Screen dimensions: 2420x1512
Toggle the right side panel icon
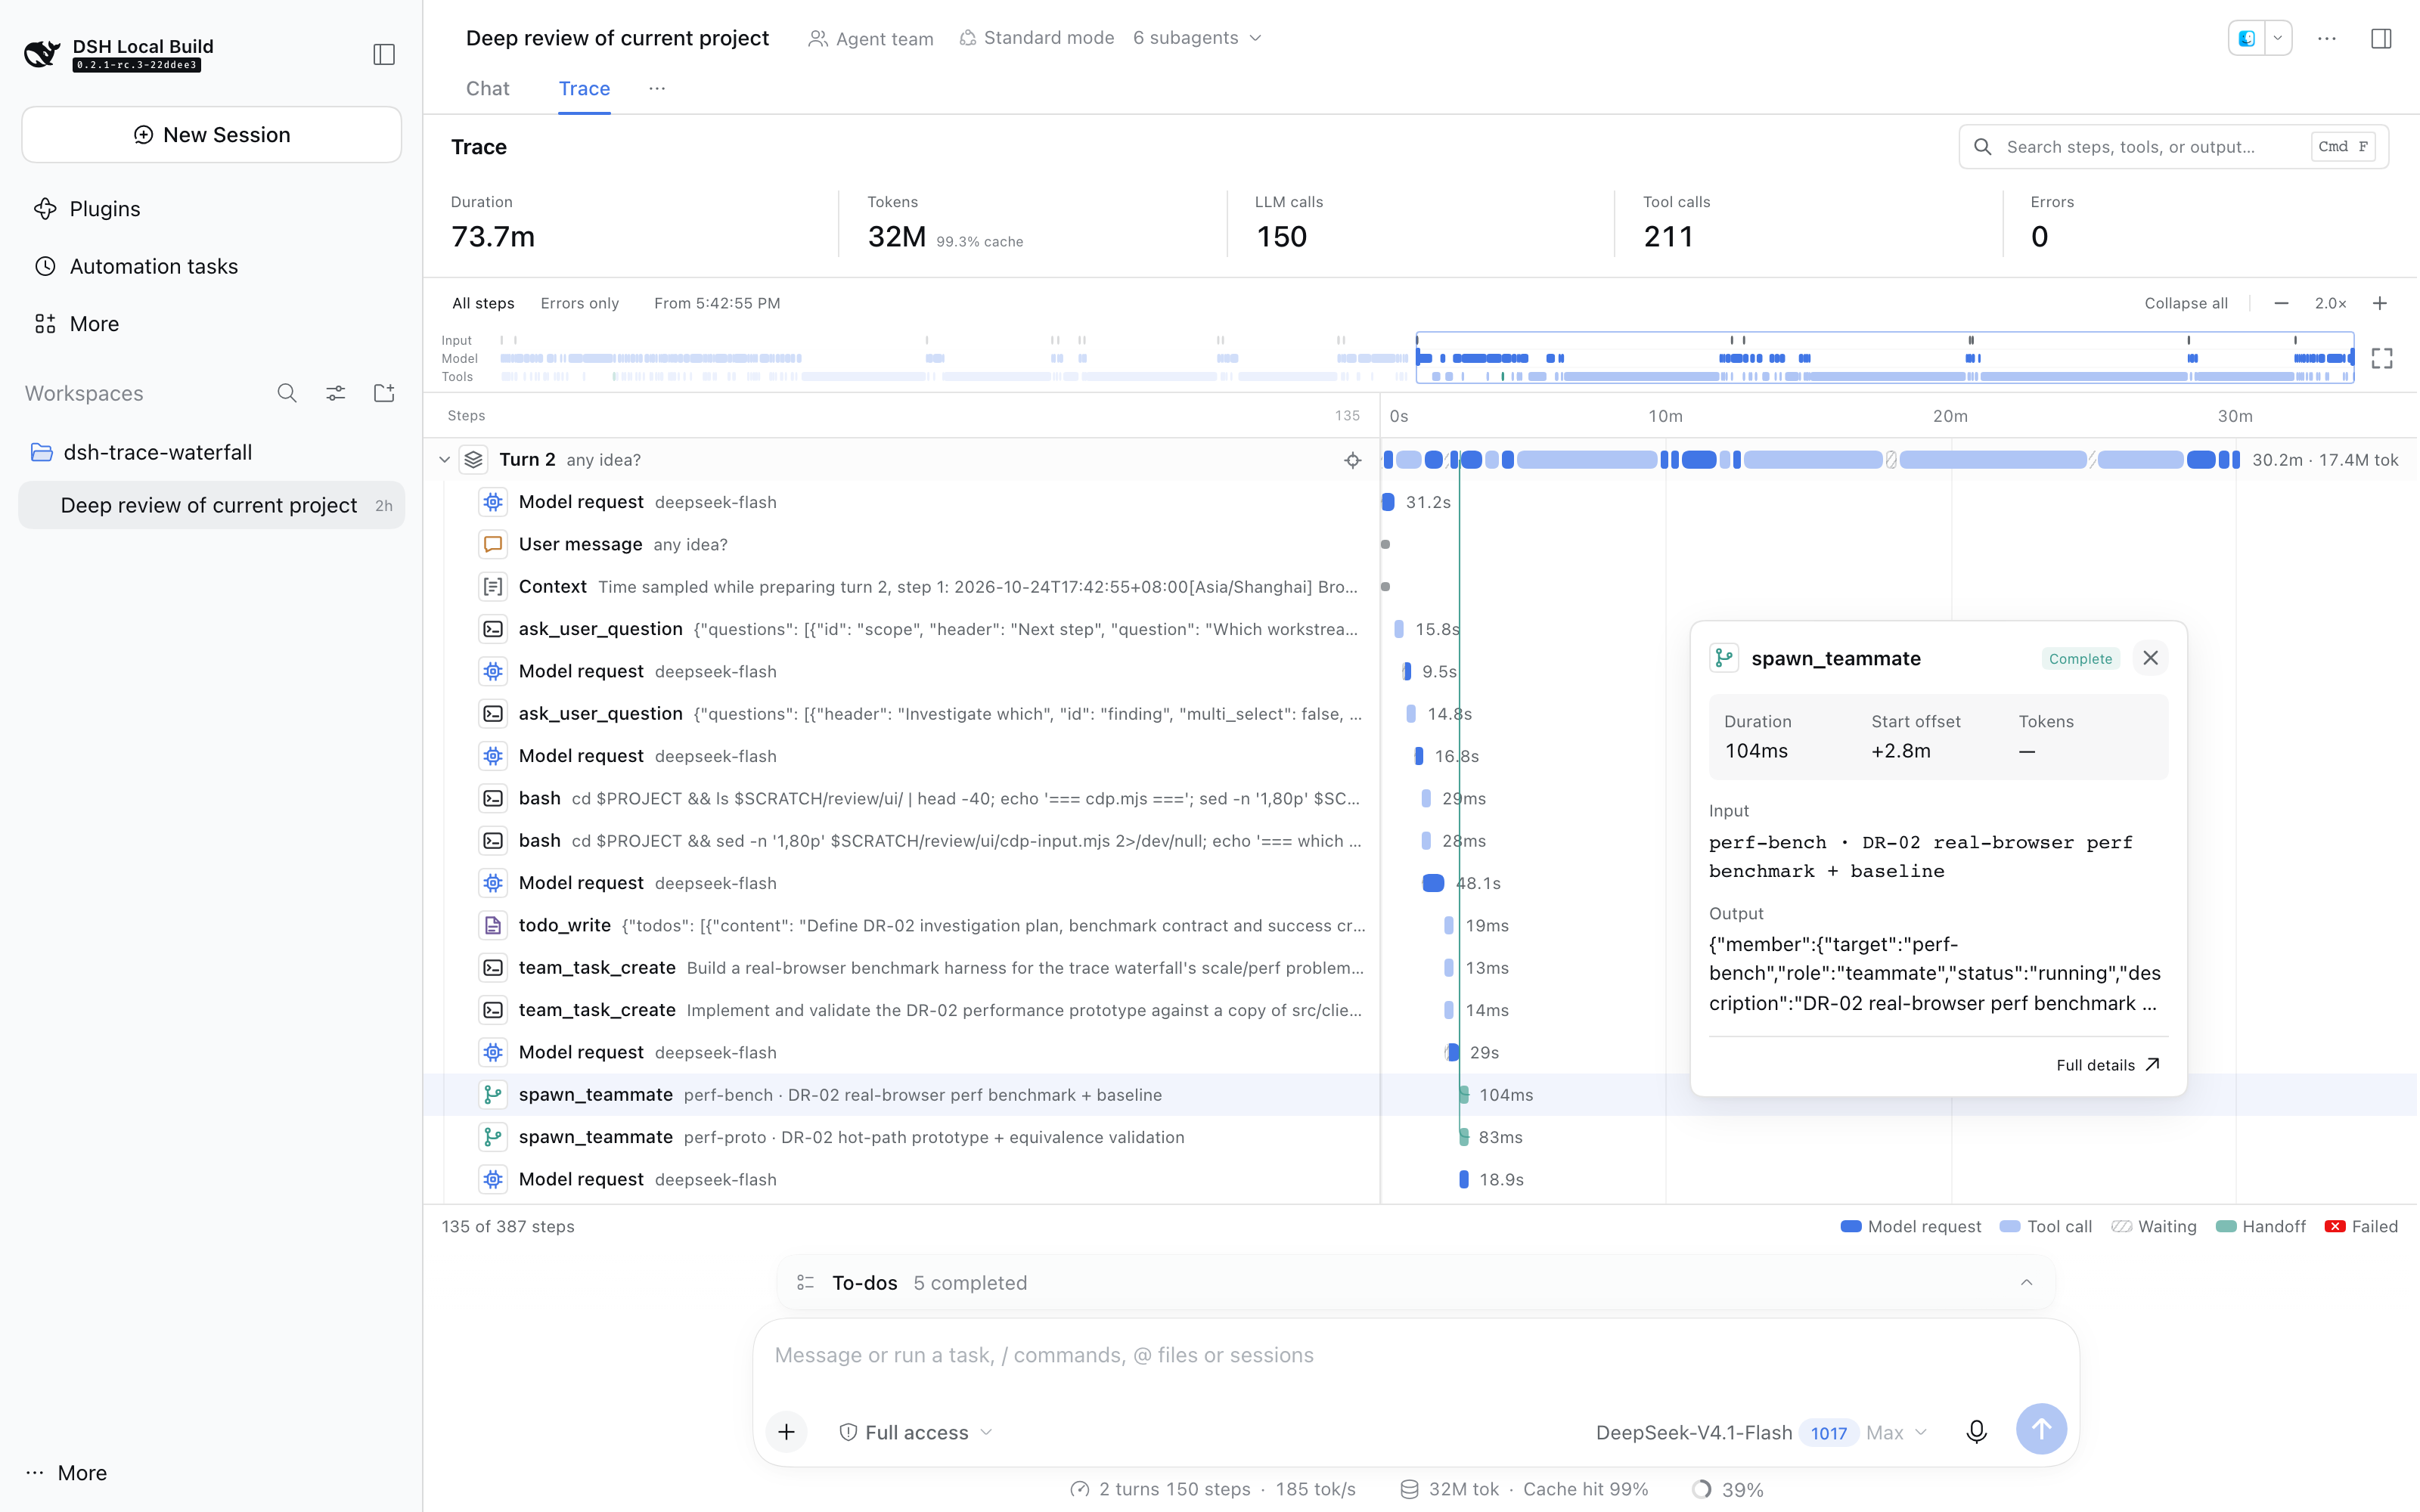tap(2381, 38)
